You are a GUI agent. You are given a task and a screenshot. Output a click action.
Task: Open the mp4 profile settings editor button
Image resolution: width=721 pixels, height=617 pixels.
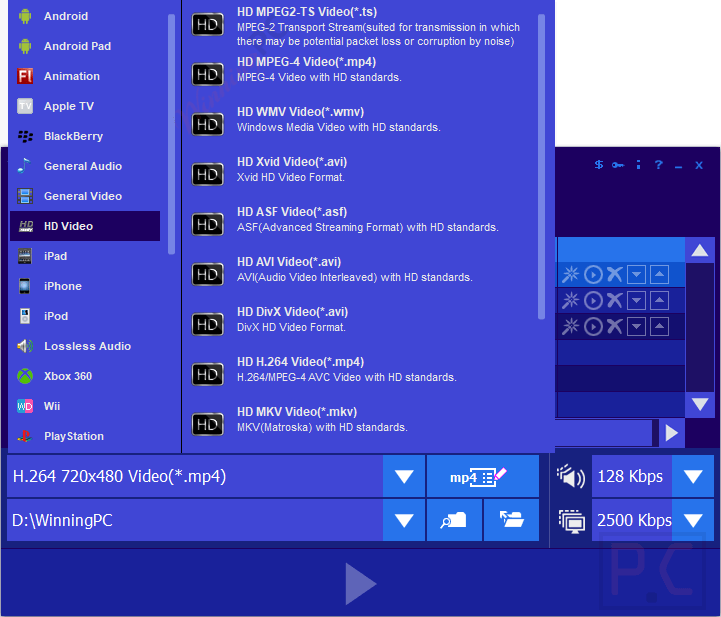click(x=482, y=476)
